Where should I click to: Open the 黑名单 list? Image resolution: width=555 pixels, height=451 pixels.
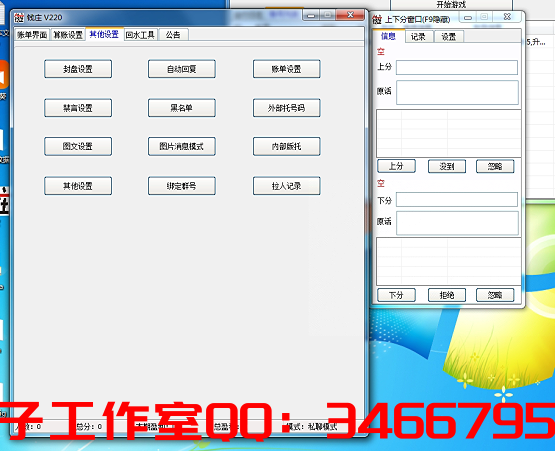tap(182, 108)
